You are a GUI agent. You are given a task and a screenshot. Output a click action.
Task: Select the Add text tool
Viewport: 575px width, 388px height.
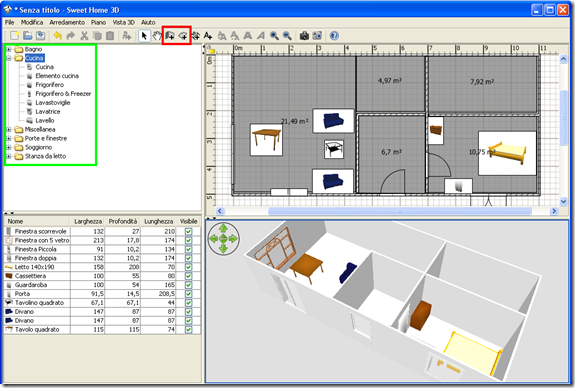point(208,36)
